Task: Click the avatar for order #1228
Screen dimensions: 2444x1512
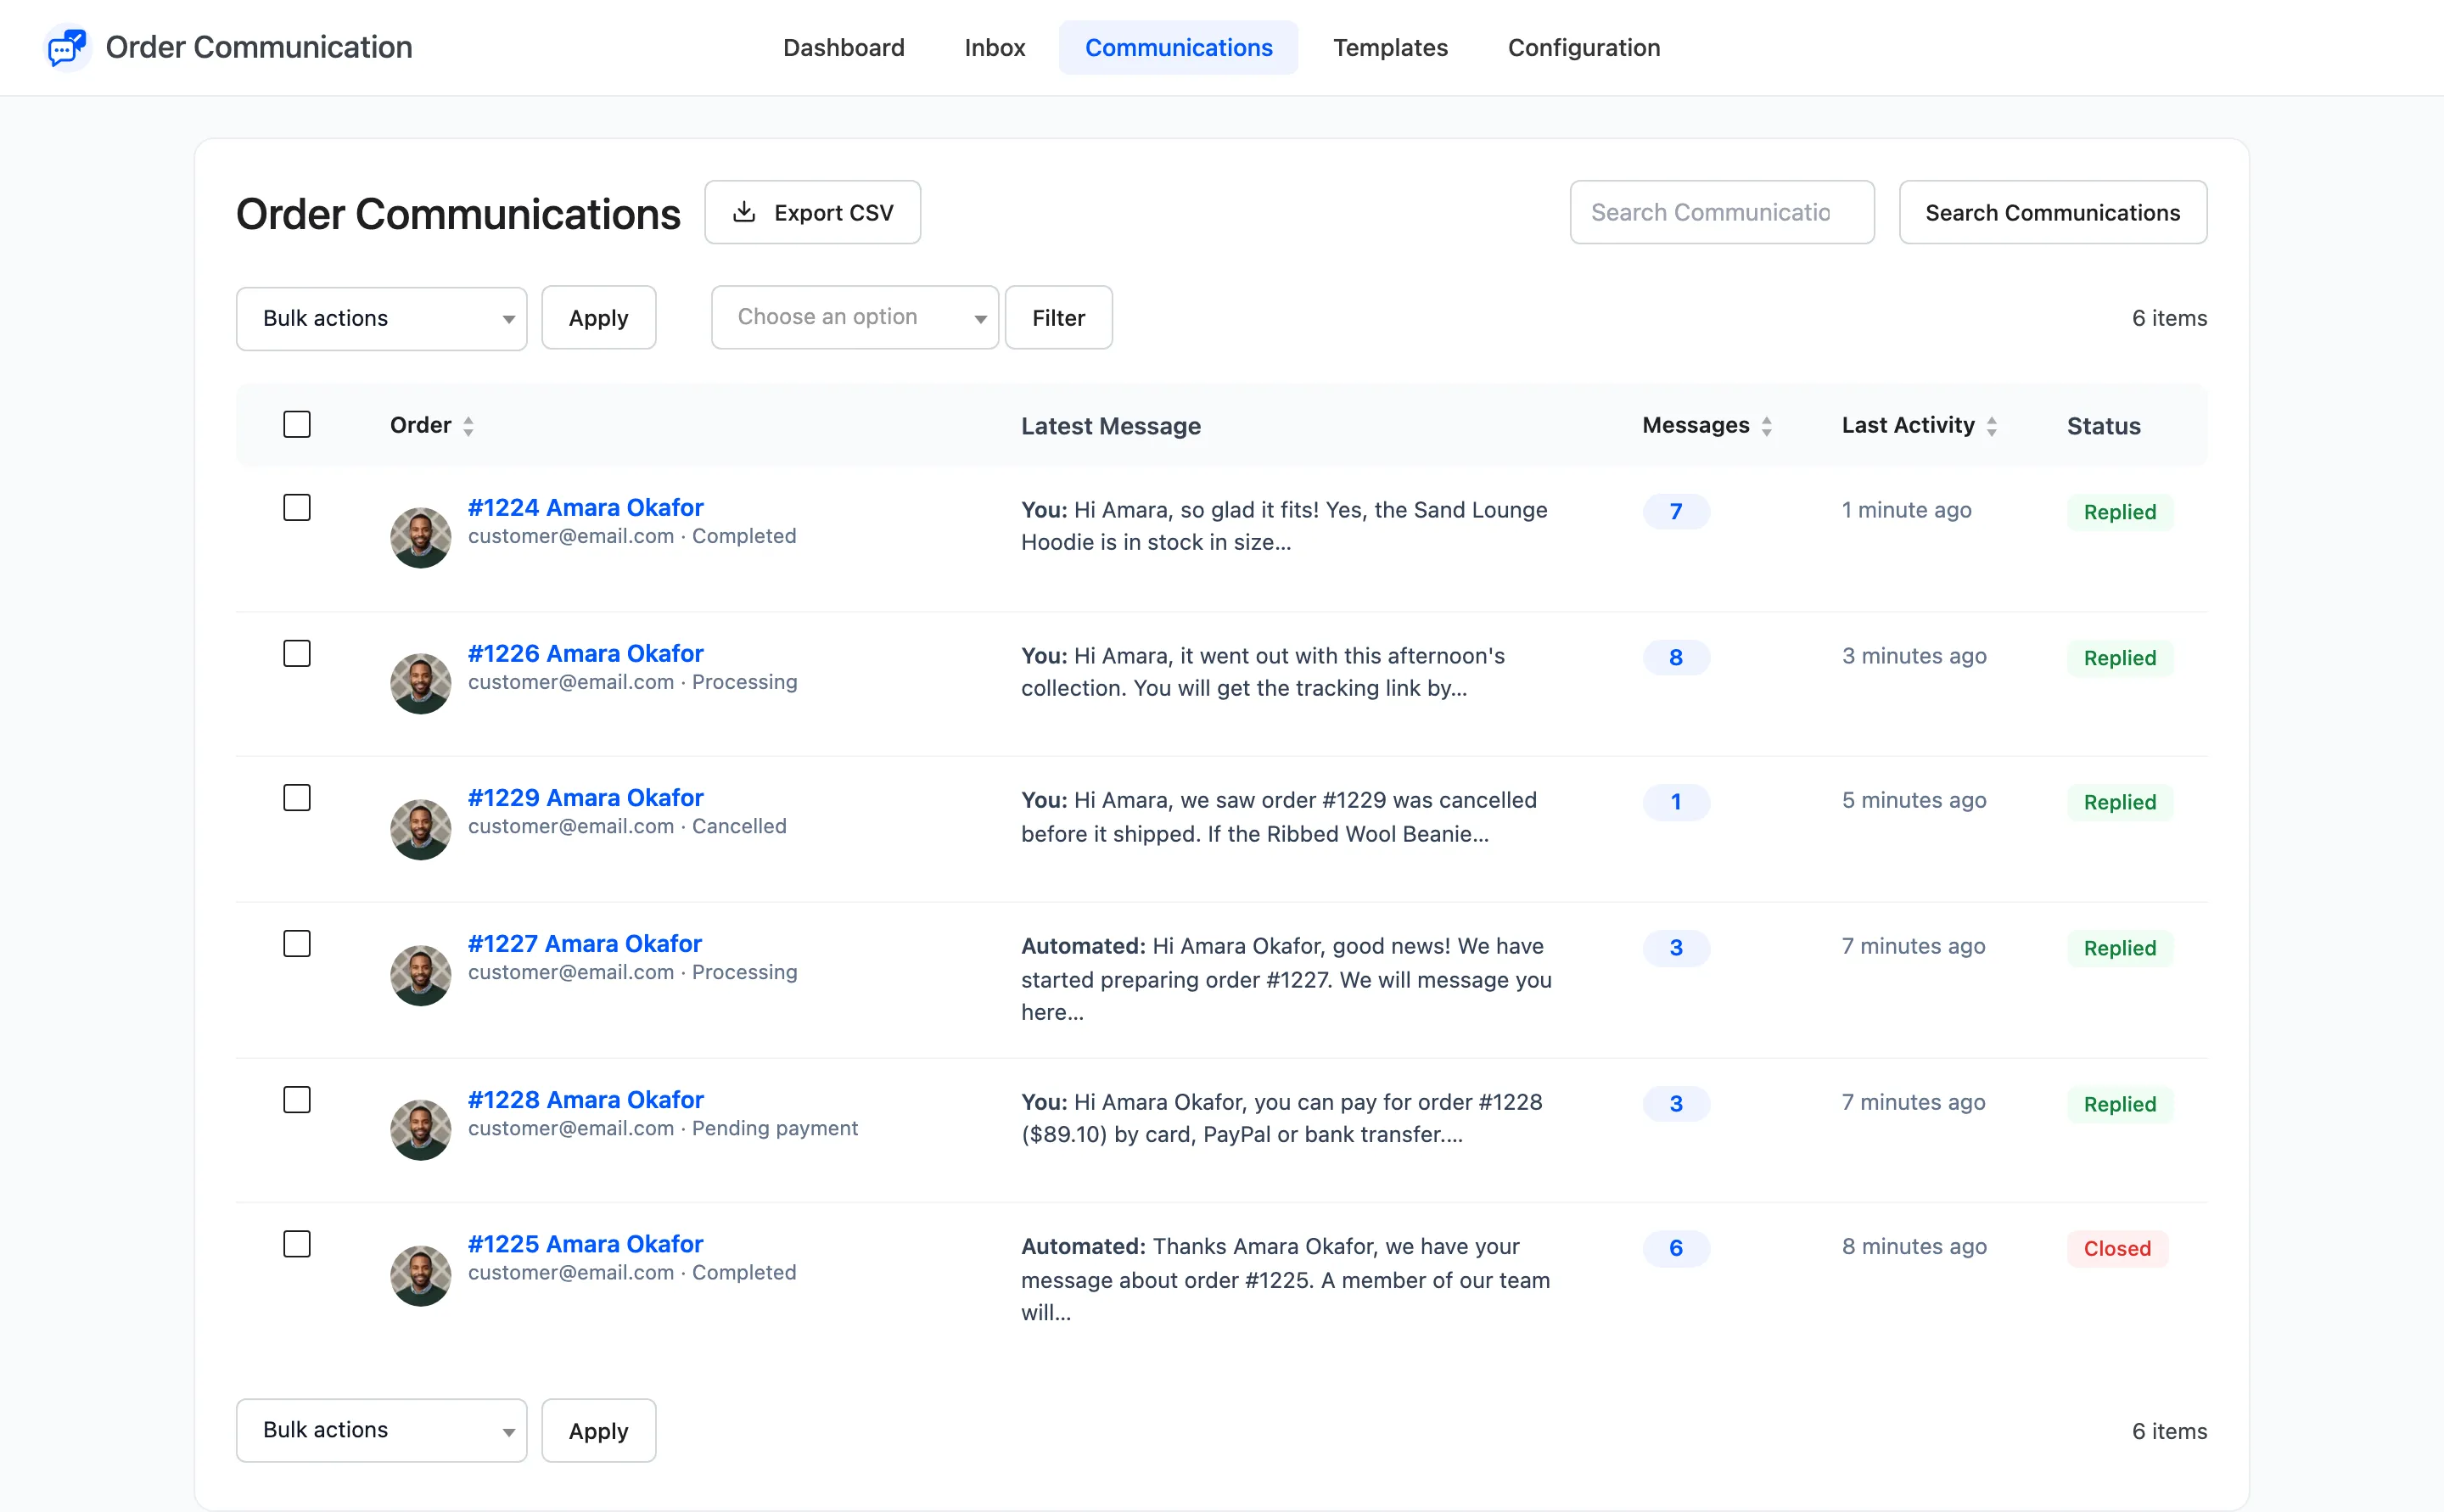Action: click(420, 1130)
